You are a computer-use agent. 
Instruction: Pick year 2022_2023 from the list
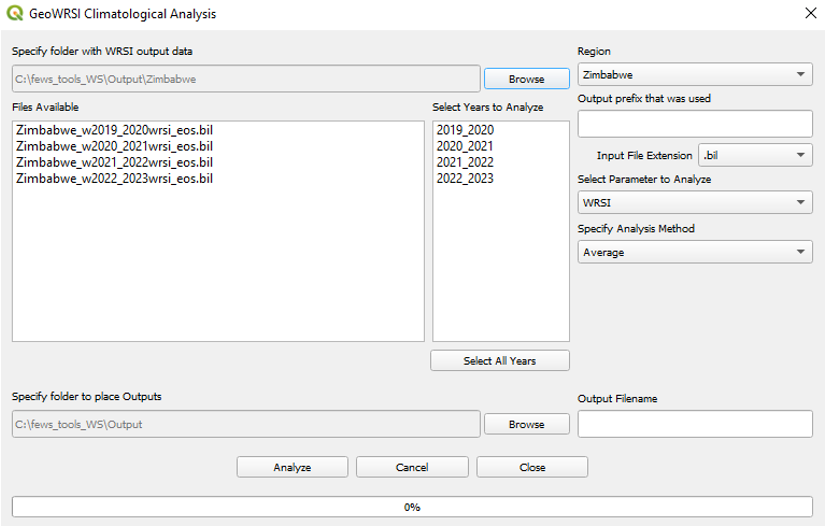point(465,178)
